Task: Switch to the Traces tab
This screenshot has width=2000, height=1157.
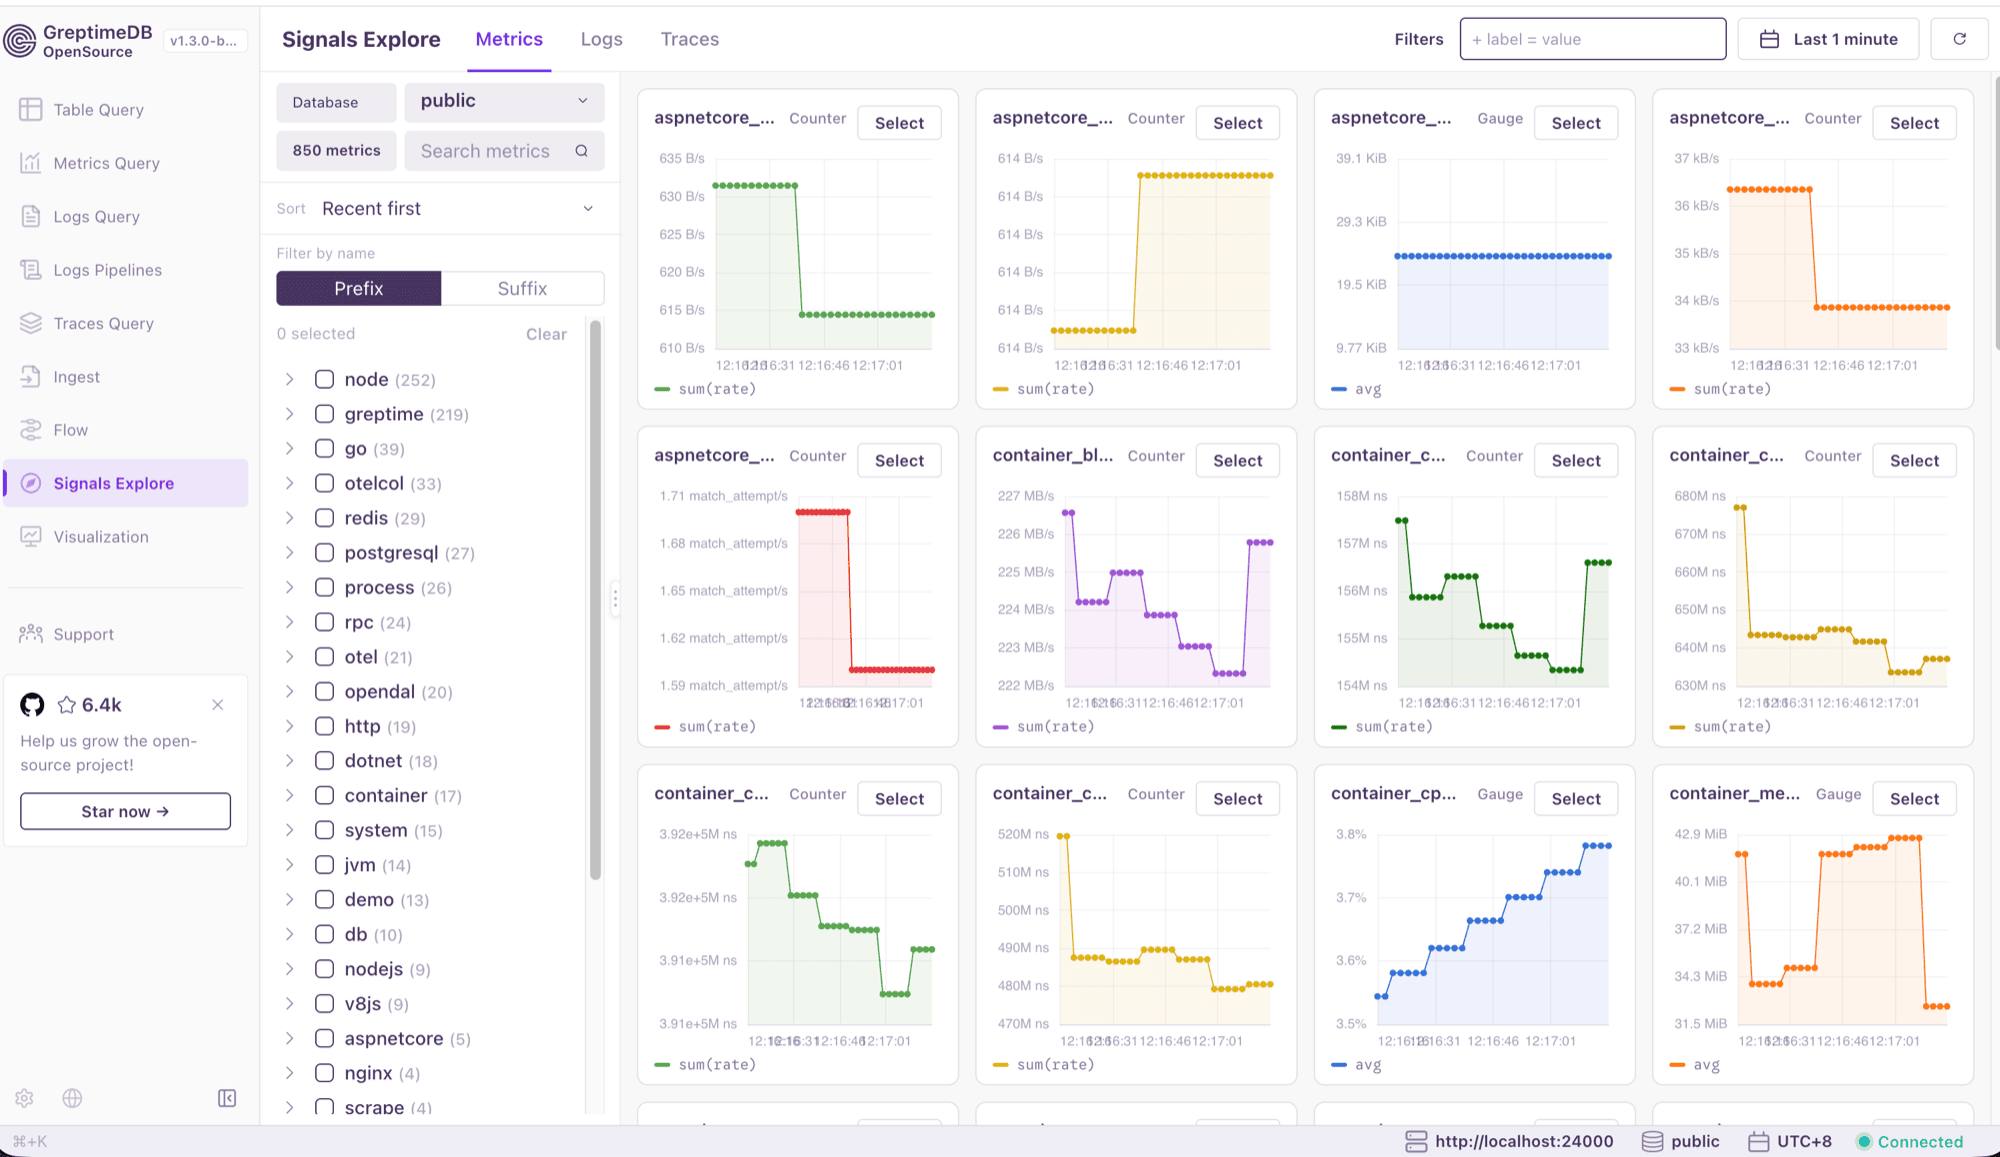Action: point(690,39)
